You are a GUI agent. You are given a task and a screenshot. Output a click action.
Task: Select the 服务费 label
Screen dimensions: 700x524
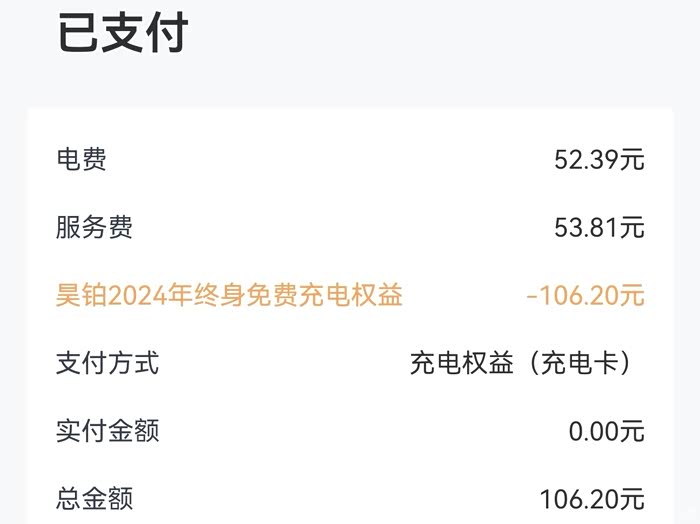click(94, 228)
